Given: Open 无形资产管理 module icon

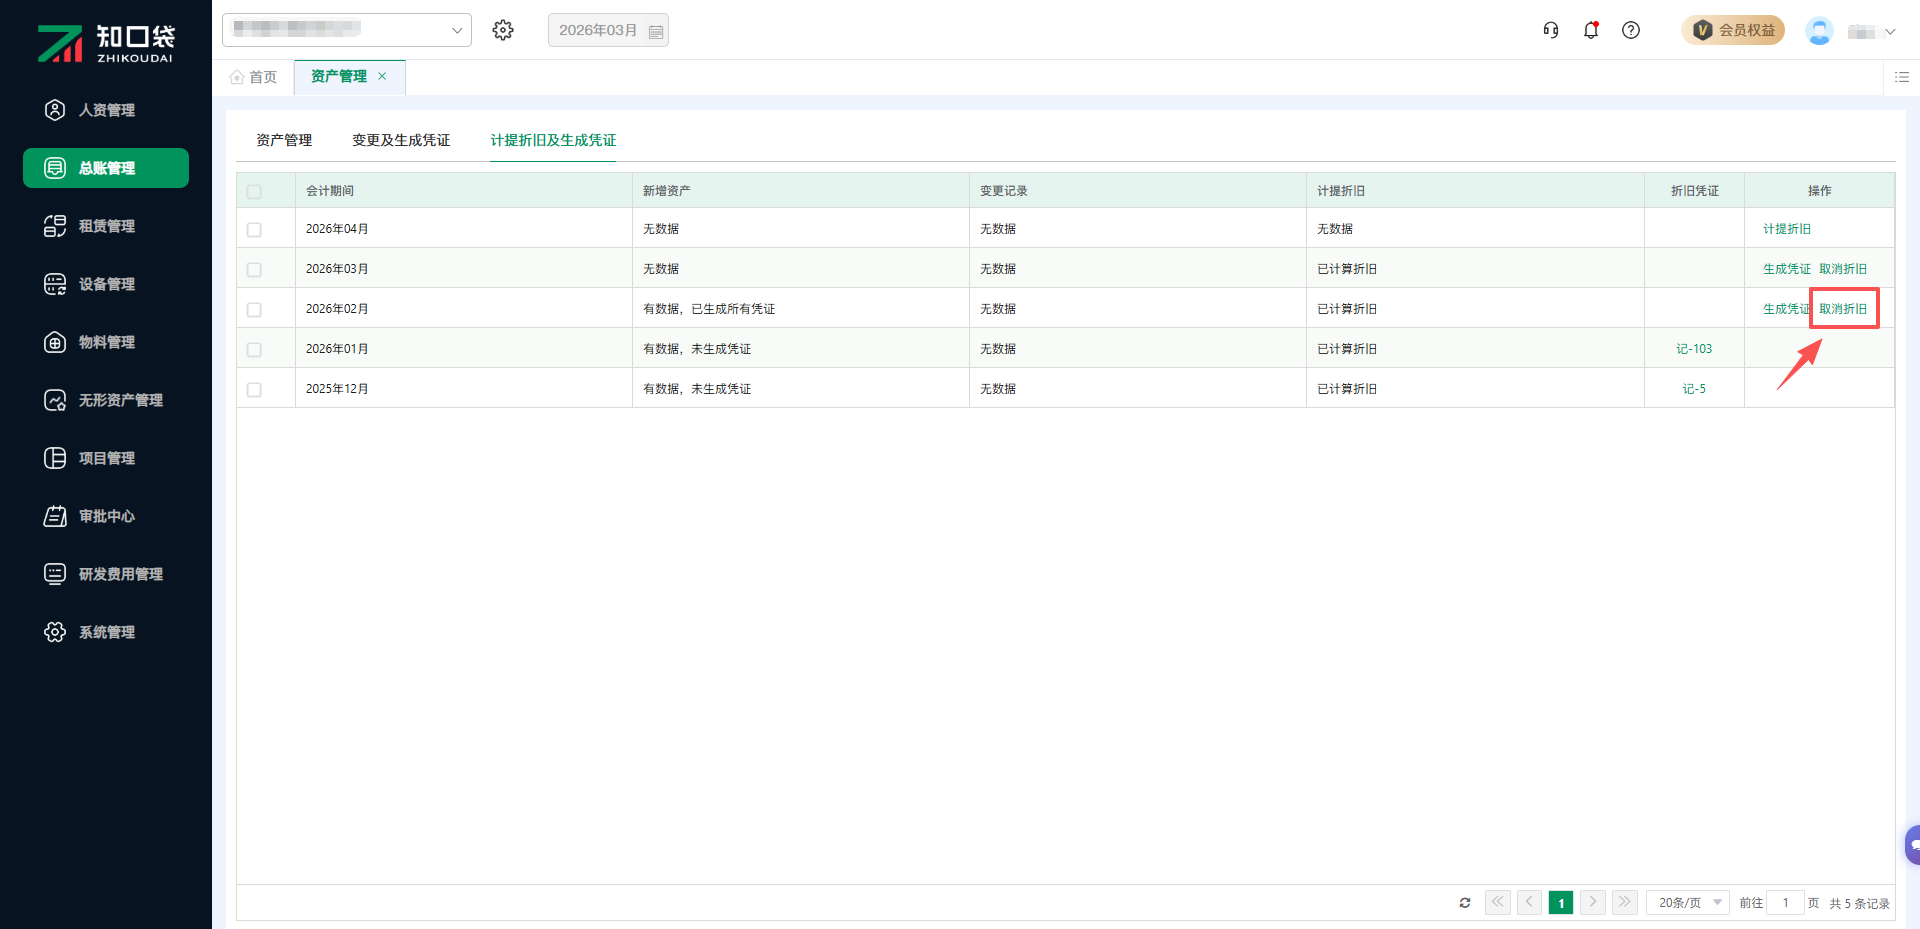Looking at the screenshot, I should click(55, 400).
